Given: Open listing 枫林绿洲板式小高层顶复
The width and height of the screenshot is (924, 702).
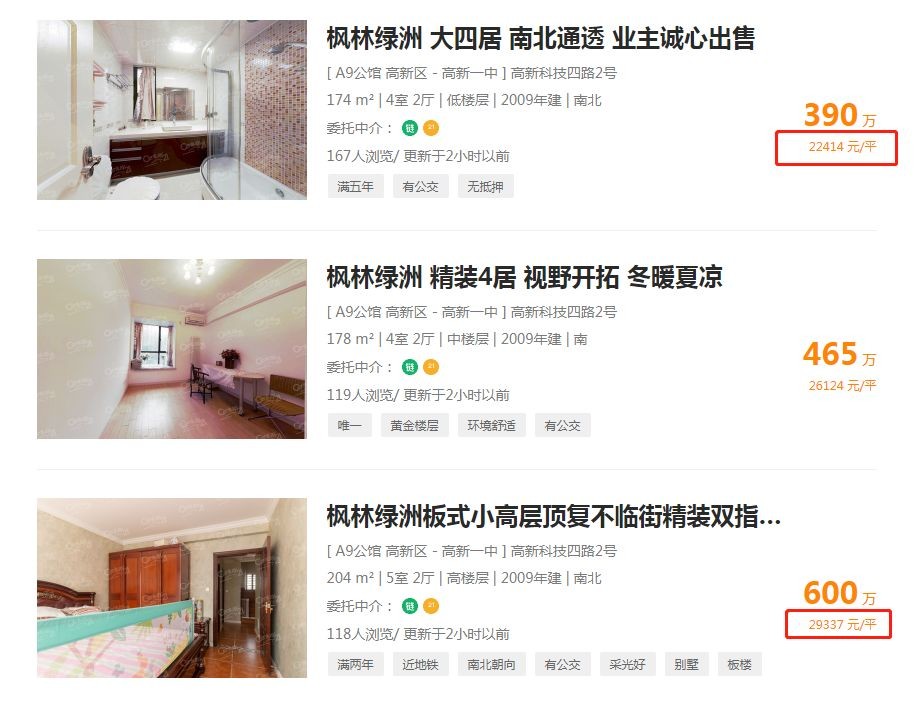Looking at the screenshot, I should 554,517.
